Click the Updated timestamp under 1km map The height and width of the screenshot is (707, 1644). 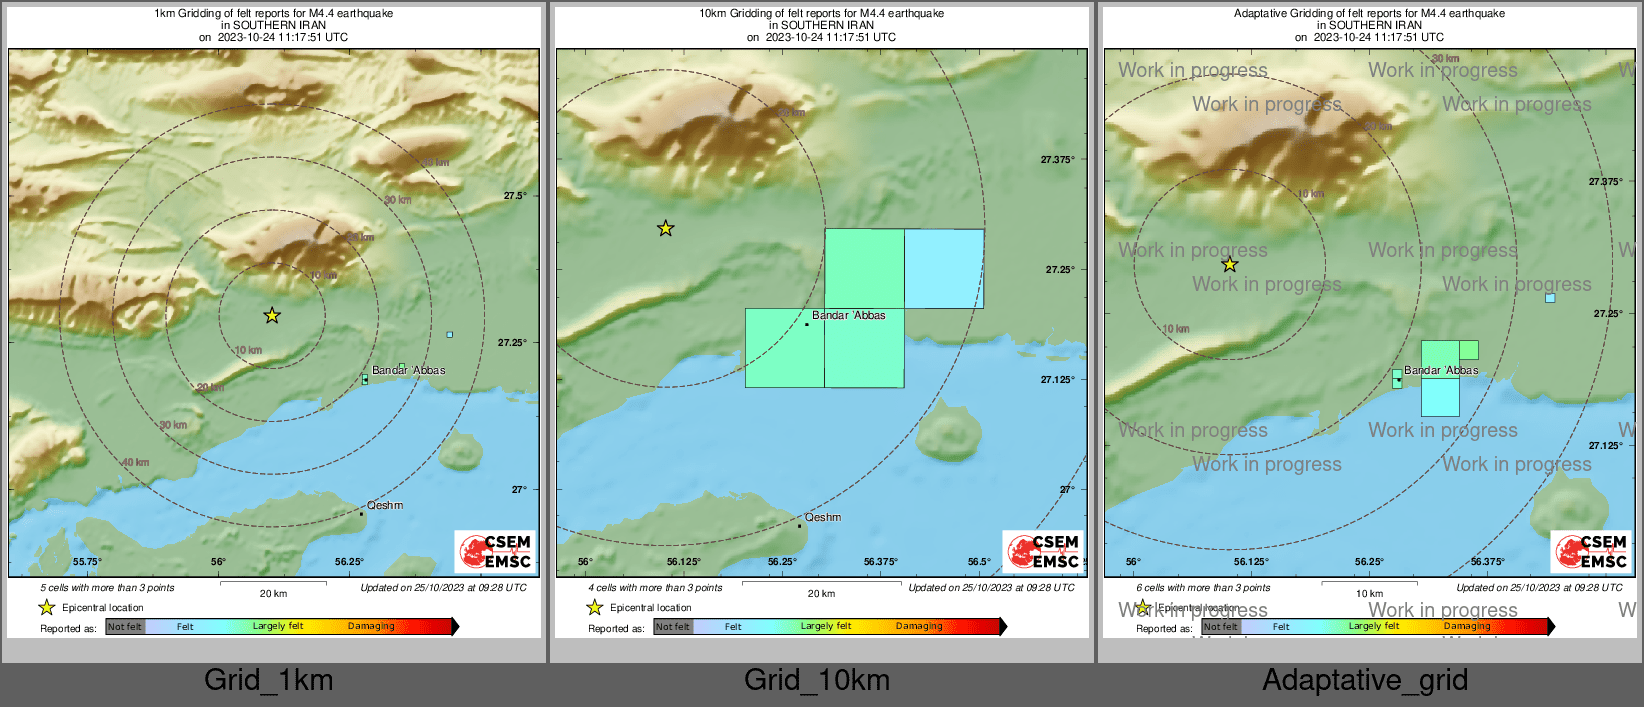coord(444,588)
